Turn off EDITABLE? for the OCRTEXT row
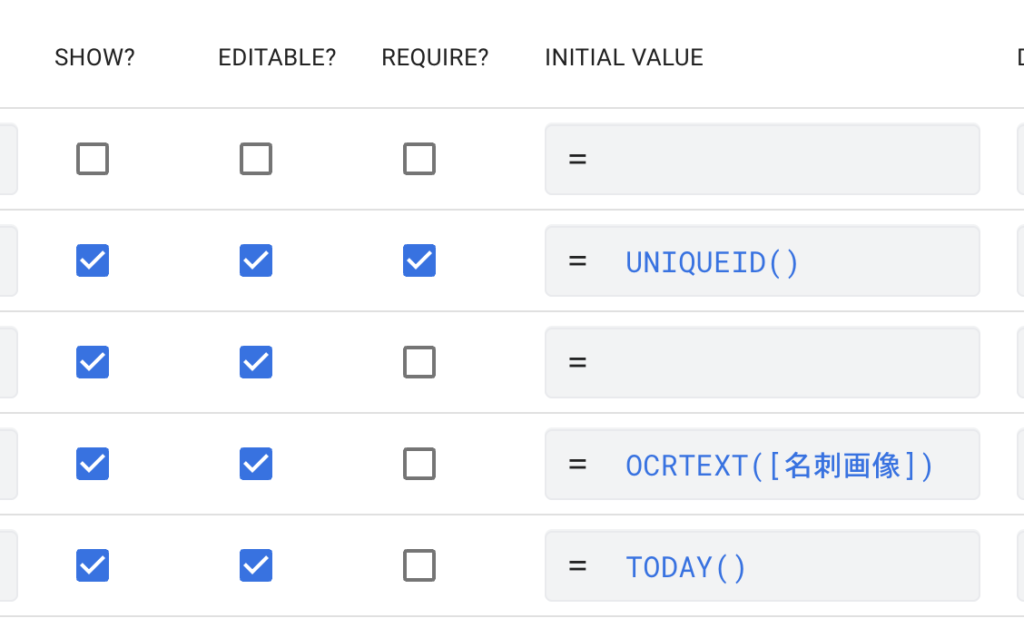Image resolution: width=1024 pixels, height=628 pixels. (256, 464)
